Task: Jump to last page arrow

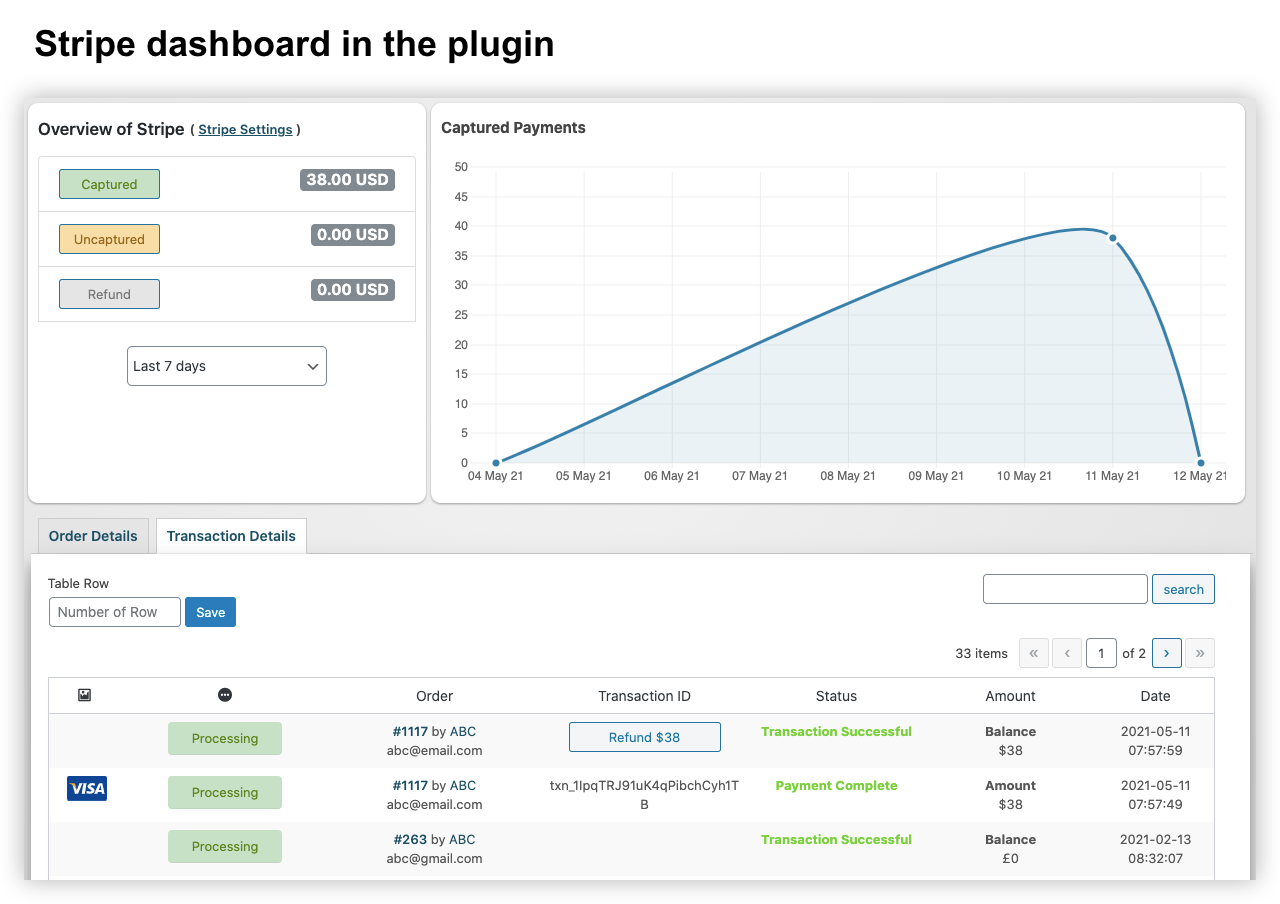Action: pyautogui.click(x=1200, y=653)
